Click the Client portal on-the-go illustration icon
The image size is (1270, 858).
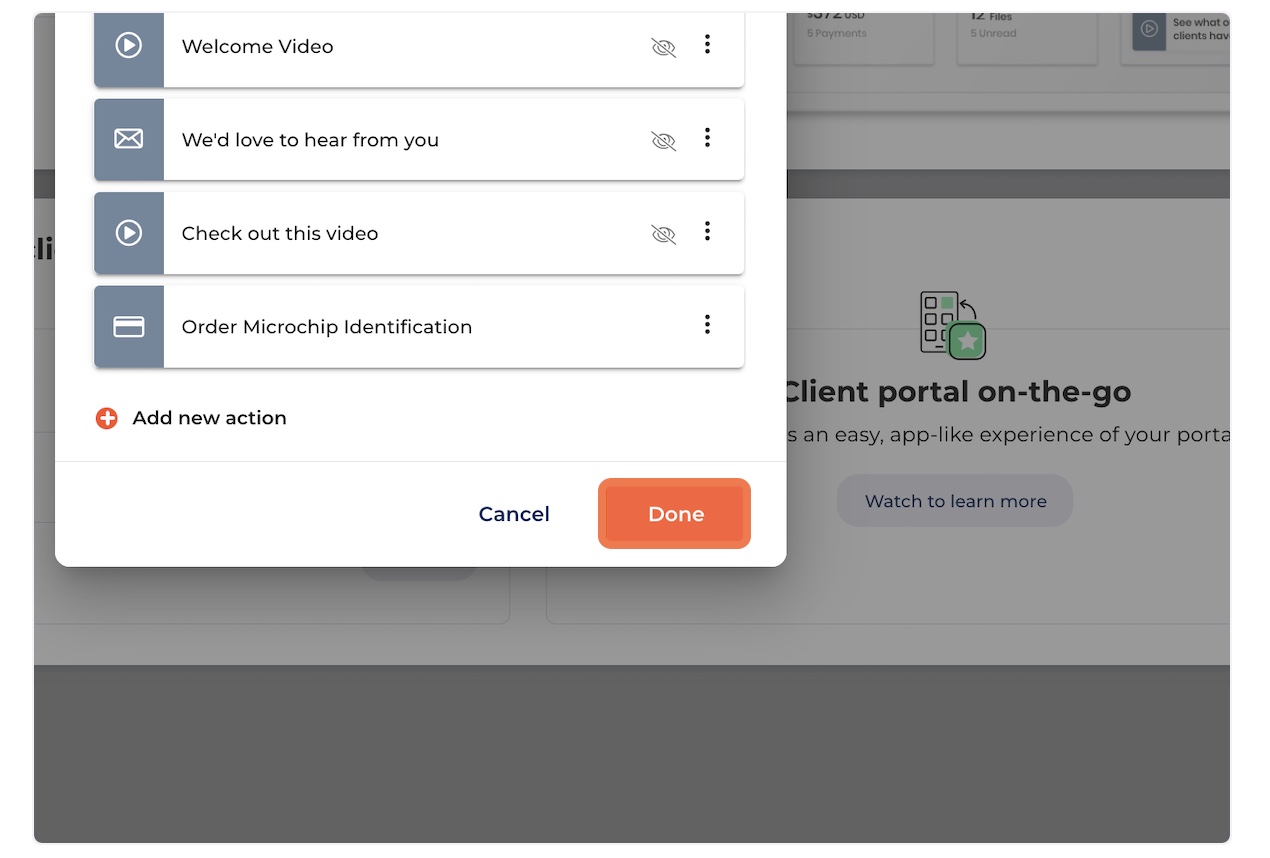[954, 325]
